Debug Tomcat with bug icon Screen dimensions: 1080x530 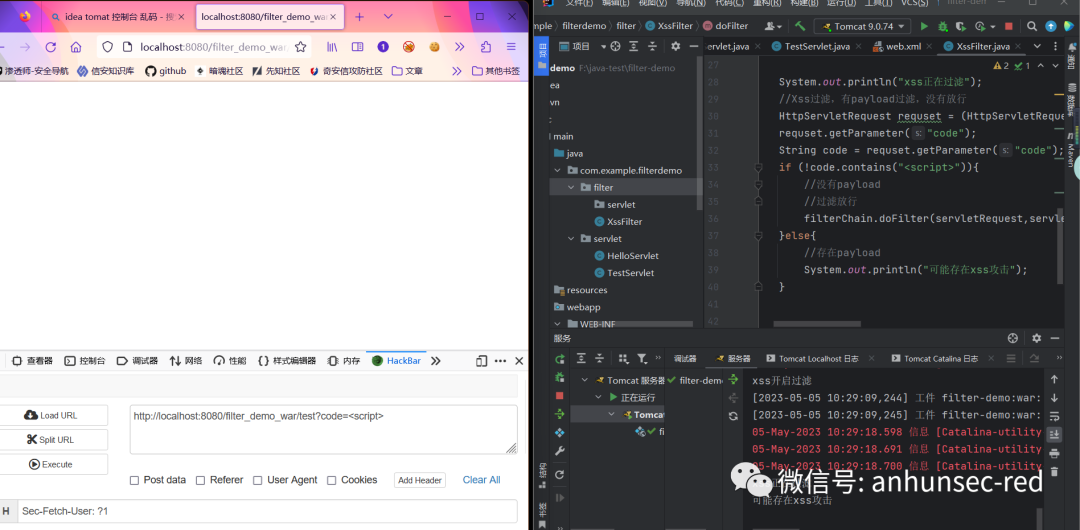click(942, 26)
